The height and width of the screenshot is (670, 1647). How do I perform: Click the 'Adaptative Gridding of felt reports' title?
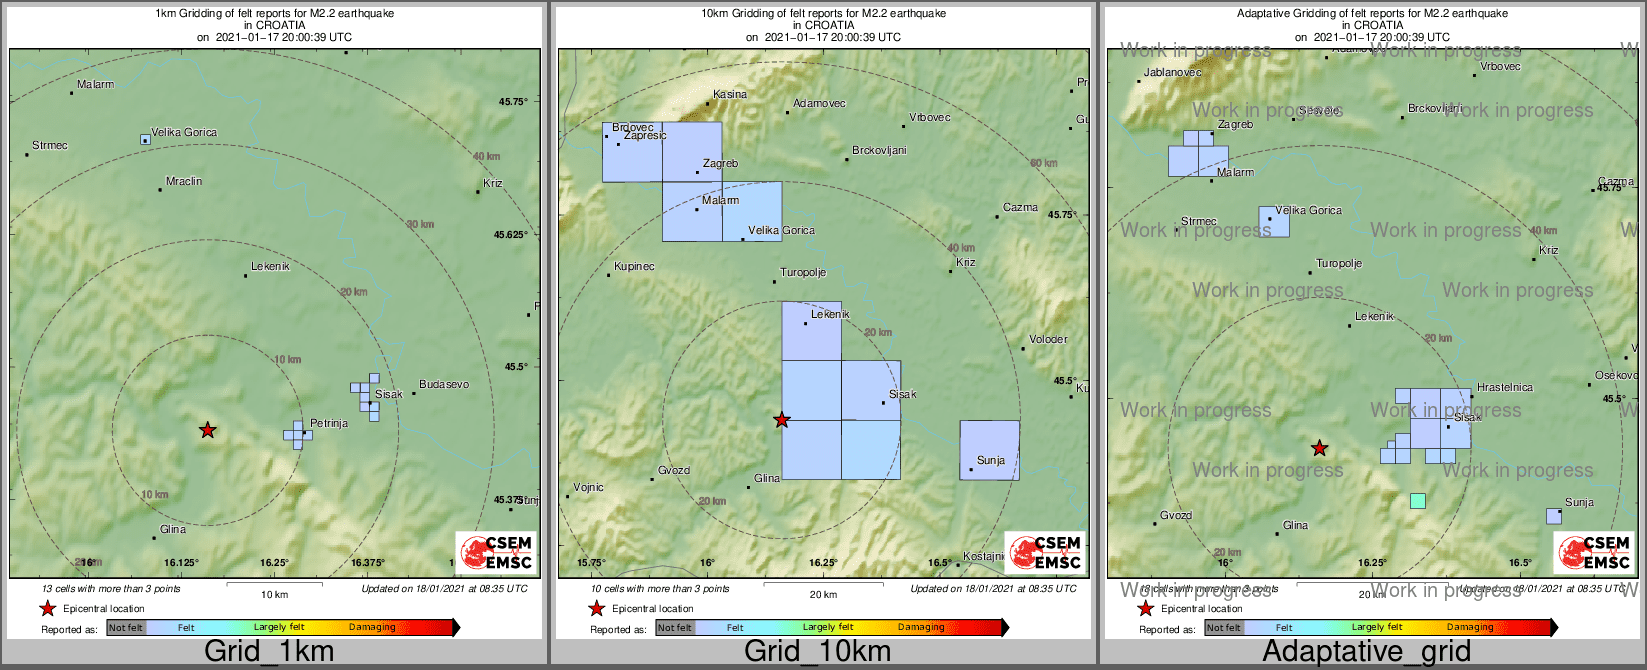[1373, 14]
